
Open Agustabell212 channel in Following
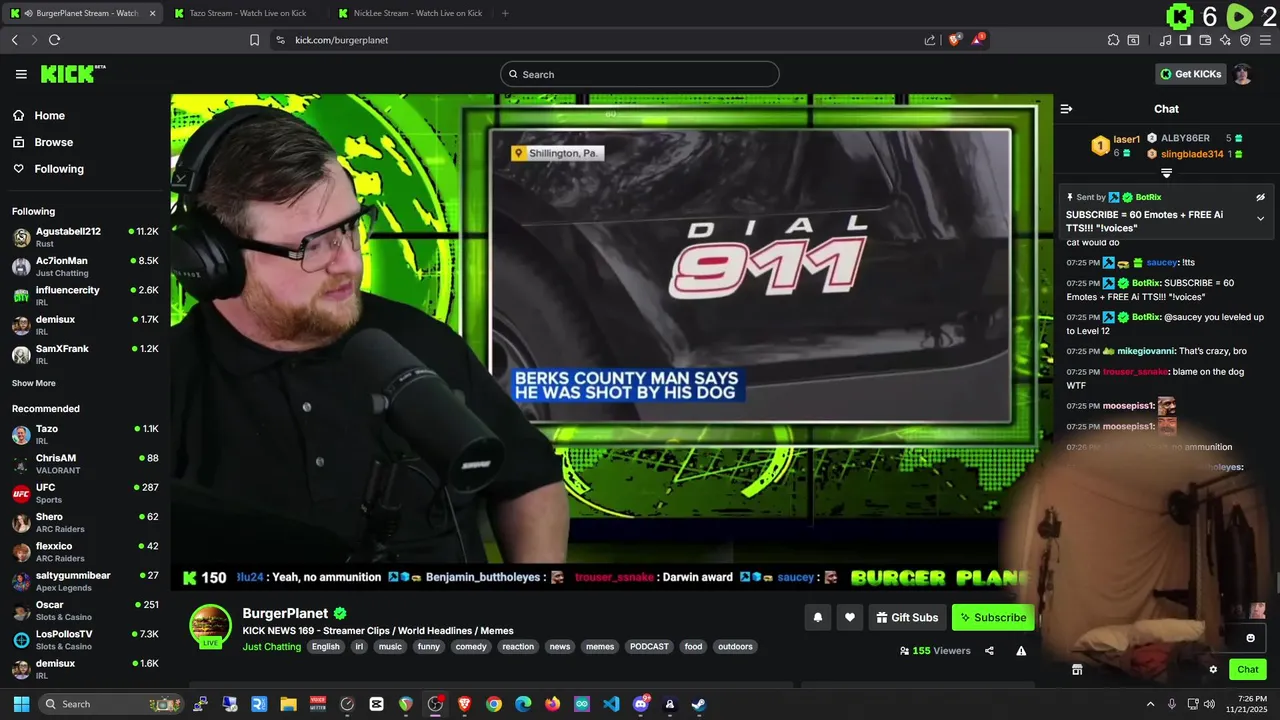pyautogui.click(x=85, y=237)
